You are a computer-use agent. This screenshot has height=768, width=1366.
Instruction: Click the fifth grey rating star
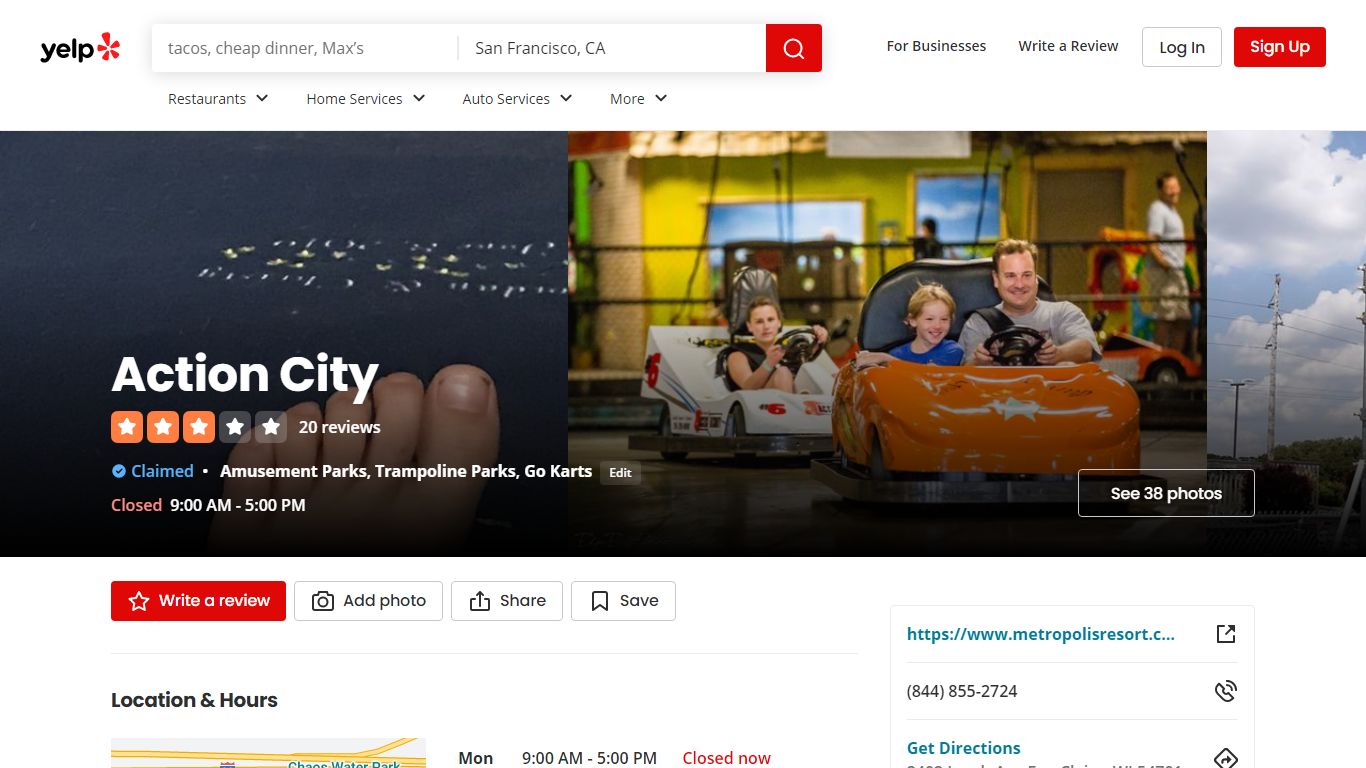click(x=271, y=427)
